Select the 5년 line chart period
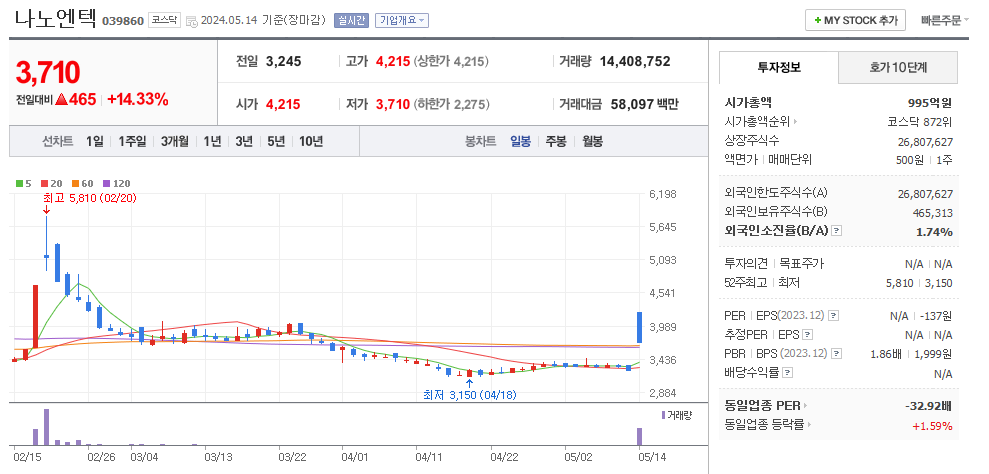 (x=276, y=141)
